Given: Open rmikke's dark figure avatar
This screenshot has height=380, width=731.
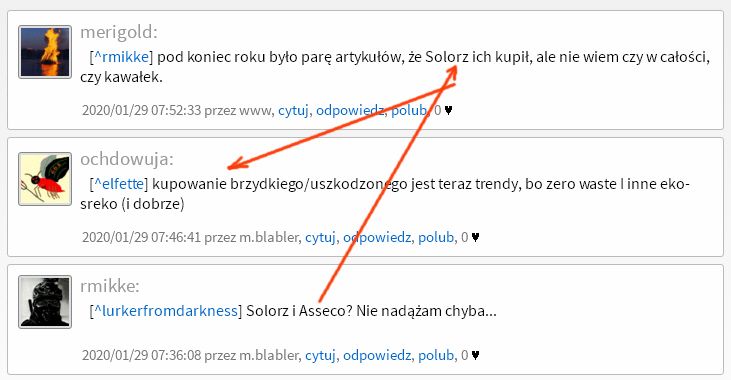Looking at the screenshot, I should [x=45, y=302].
